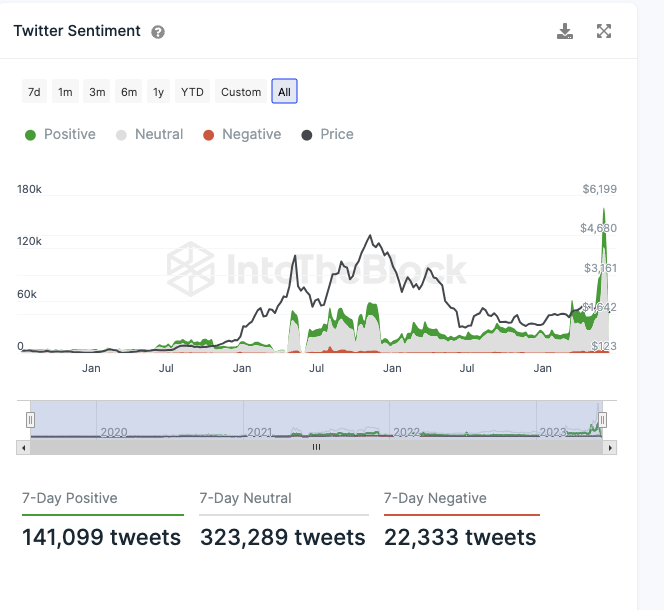
Task: Click the scrollbar right arrow
Action: (x=610, y=447)
